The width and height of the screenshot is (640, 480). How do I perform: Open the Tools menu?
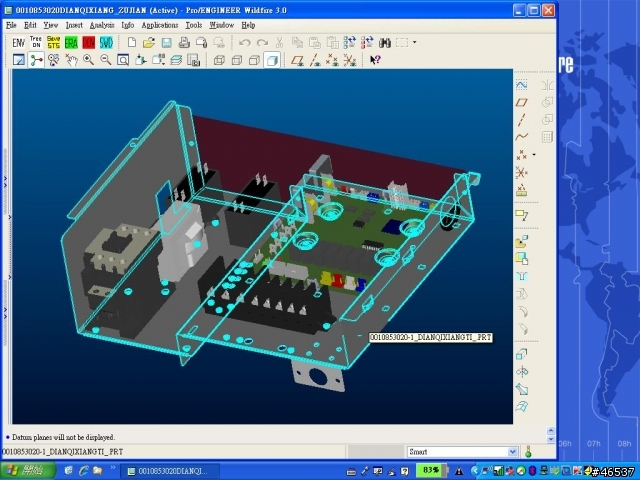[x=193, y=25]
